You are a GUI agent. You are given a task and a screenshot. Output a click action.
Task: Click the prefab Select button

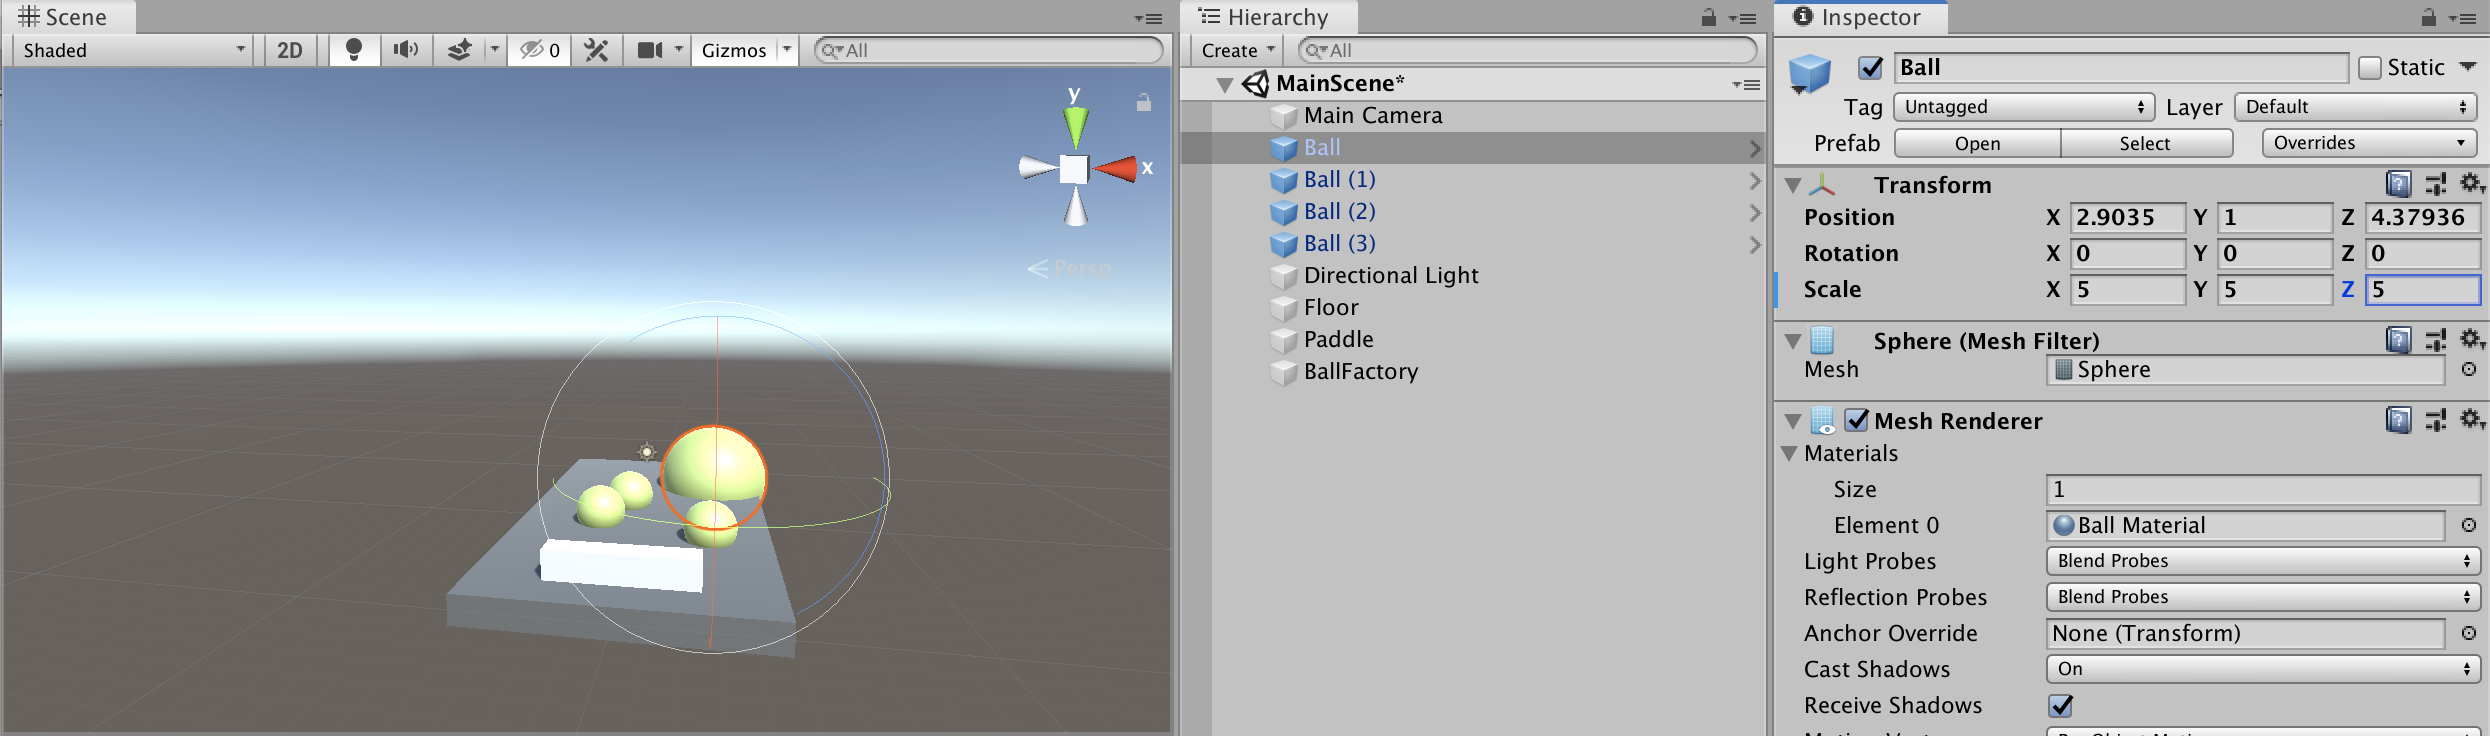(x=2145, y=144)
